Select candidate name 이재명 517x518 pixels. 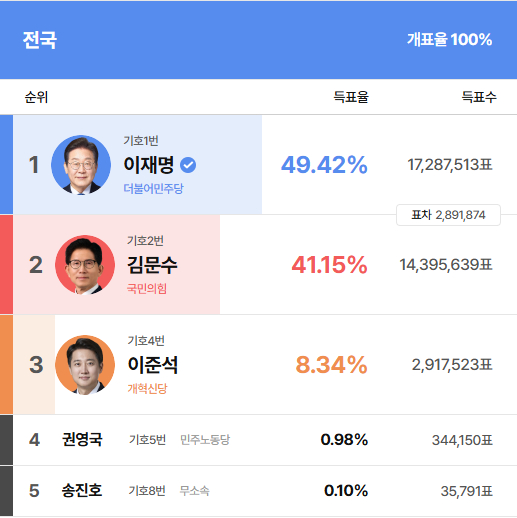click(149, 165)
